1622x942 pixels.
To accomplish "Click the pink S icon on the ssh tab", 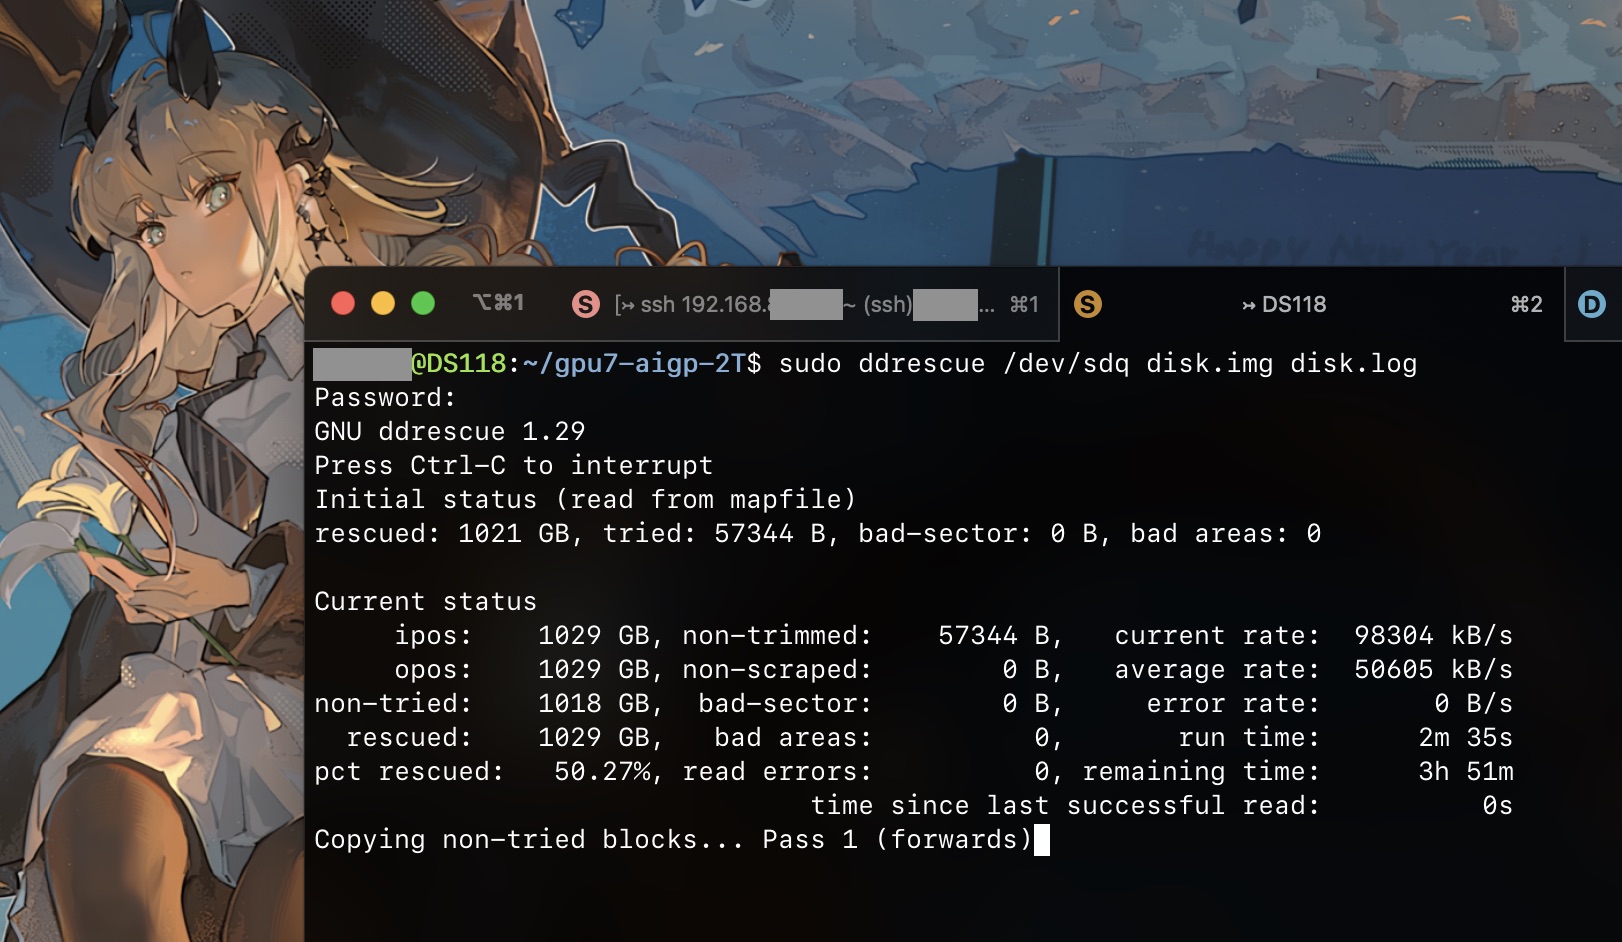I will click(x=585, y=304).
